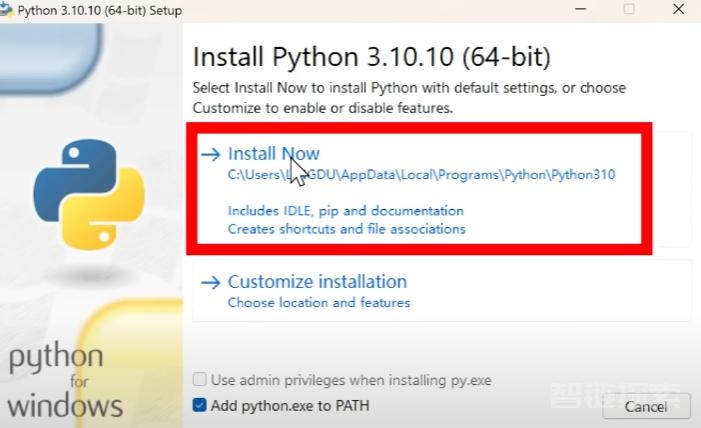Uncheck the Add python.exe to PATH checkbox
This screenshot has height=428, width=701.
click(199, 405)
